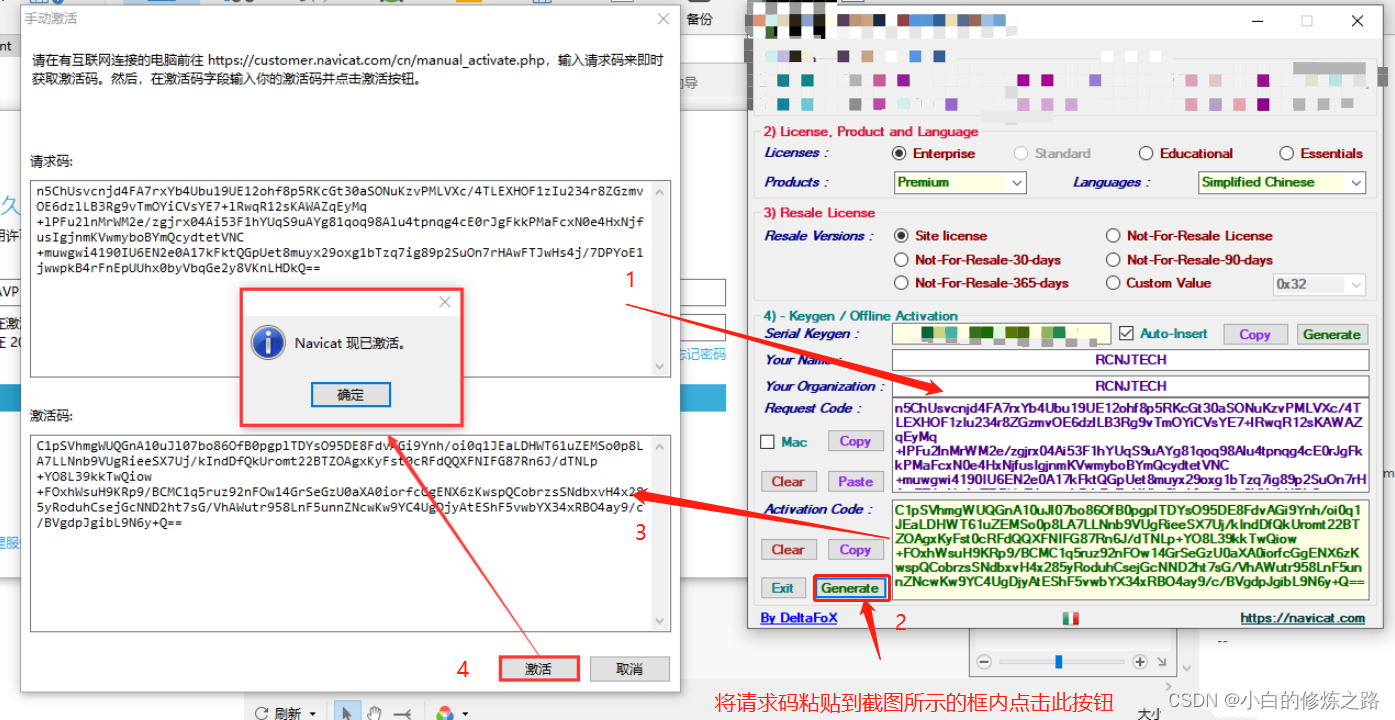Screen dimensions: 1395x720
Task: Click Generate next to Serial Keygen
Action: 1331,335
